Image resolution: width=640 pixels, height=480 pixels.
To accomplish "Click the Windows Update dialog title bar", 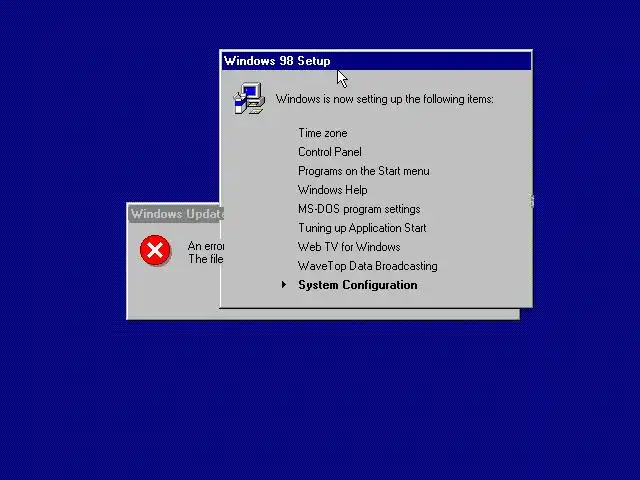I will pos(175,214).
